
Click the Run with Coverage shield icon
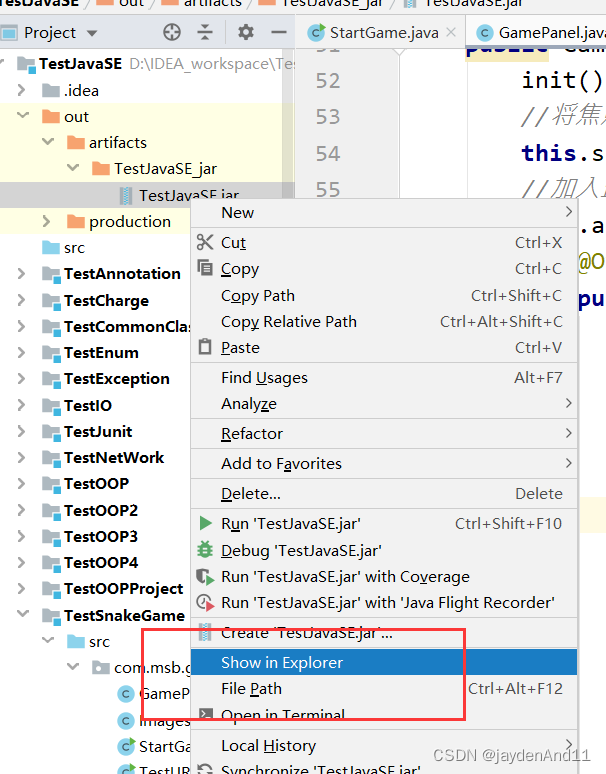click(x=205, y=577)
